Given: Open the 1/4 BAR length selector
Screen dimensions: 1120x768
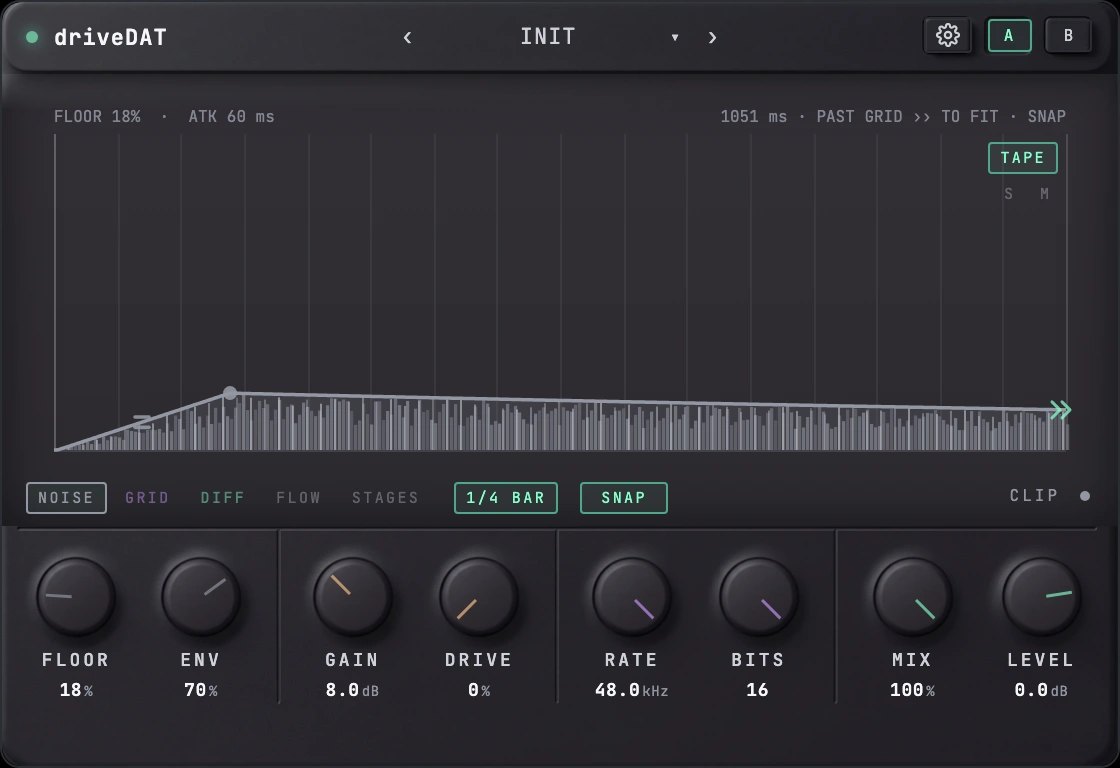Looking at the screenshot, I should 506,498.
